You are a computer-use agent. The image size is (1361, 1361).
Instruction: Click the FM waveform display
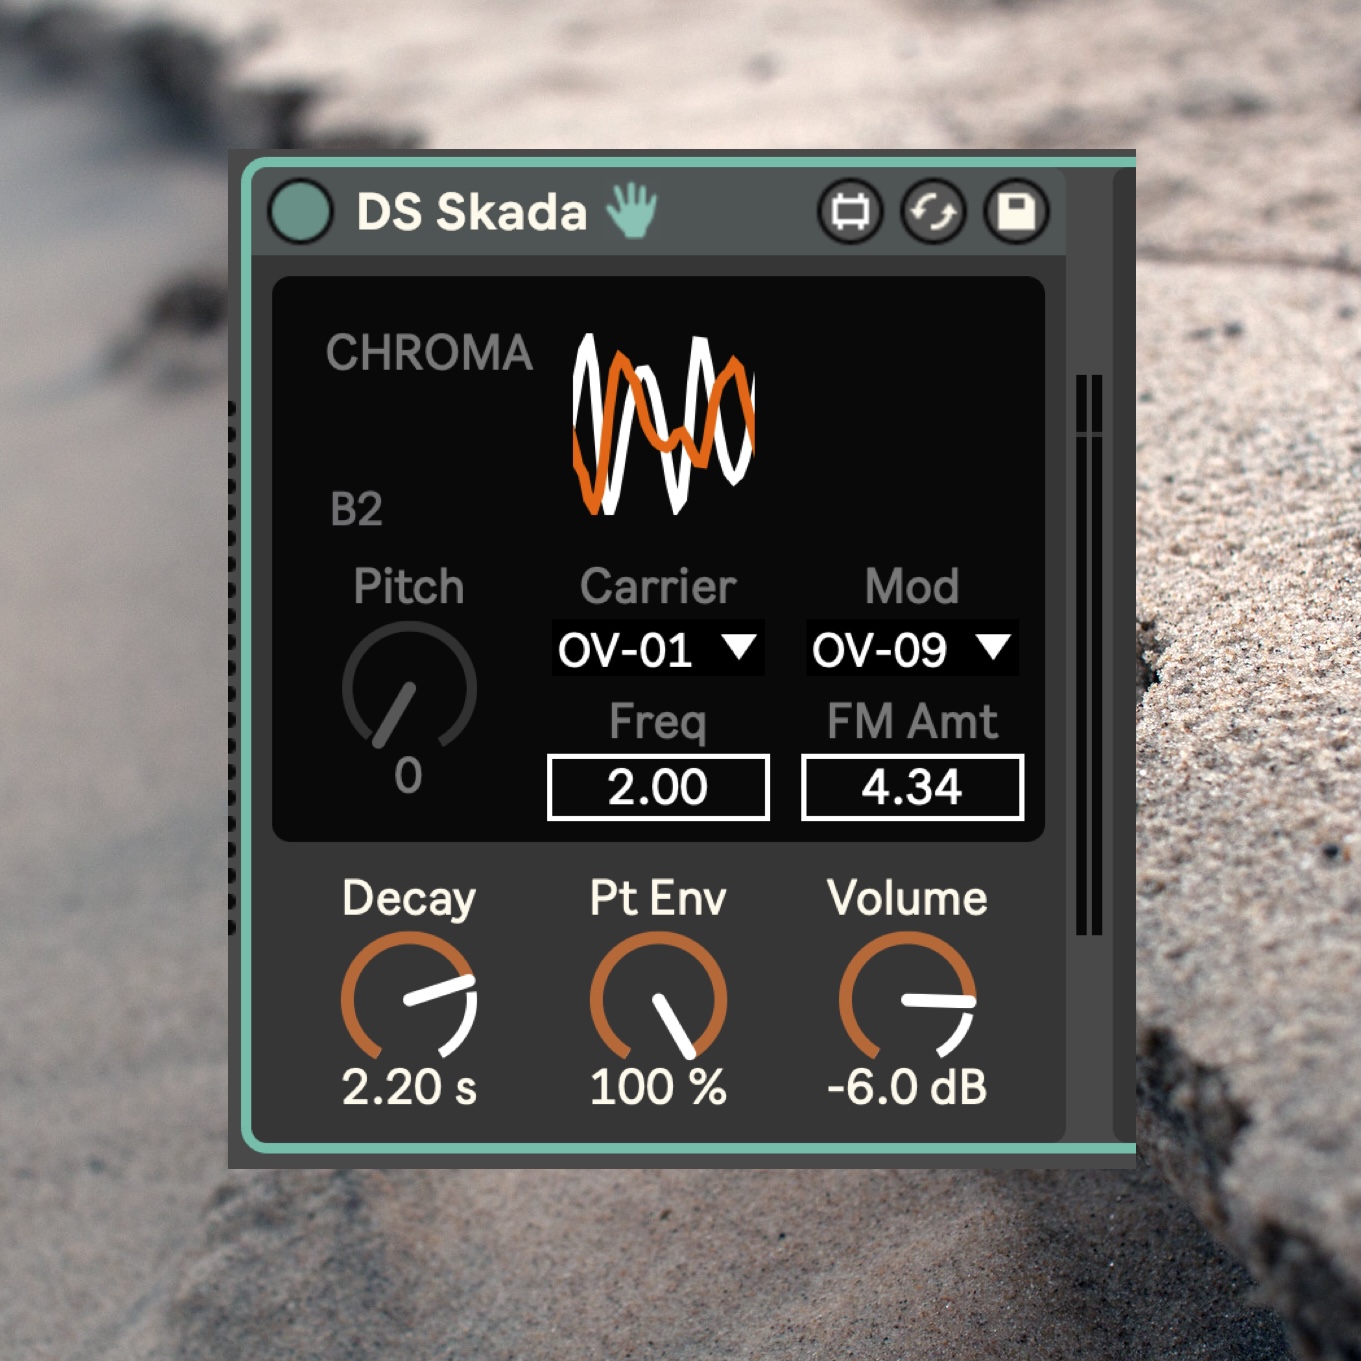(663, 424)
